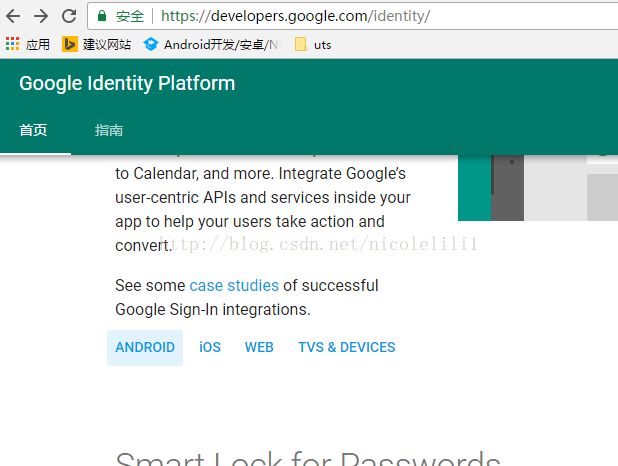The height and width of the screenshot is (466, 618).
Task: Click the browser forward arrow
Action: (41, 16)
